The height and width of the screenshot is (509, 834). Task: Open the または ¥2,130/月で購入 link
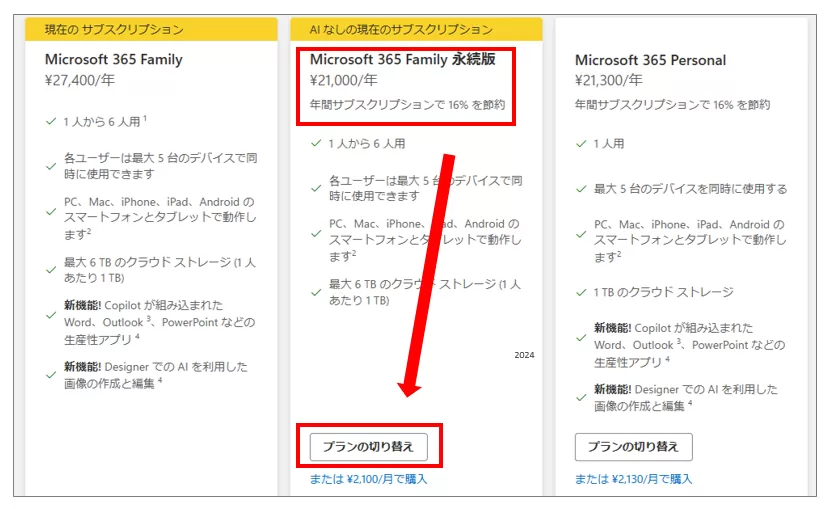633,479
